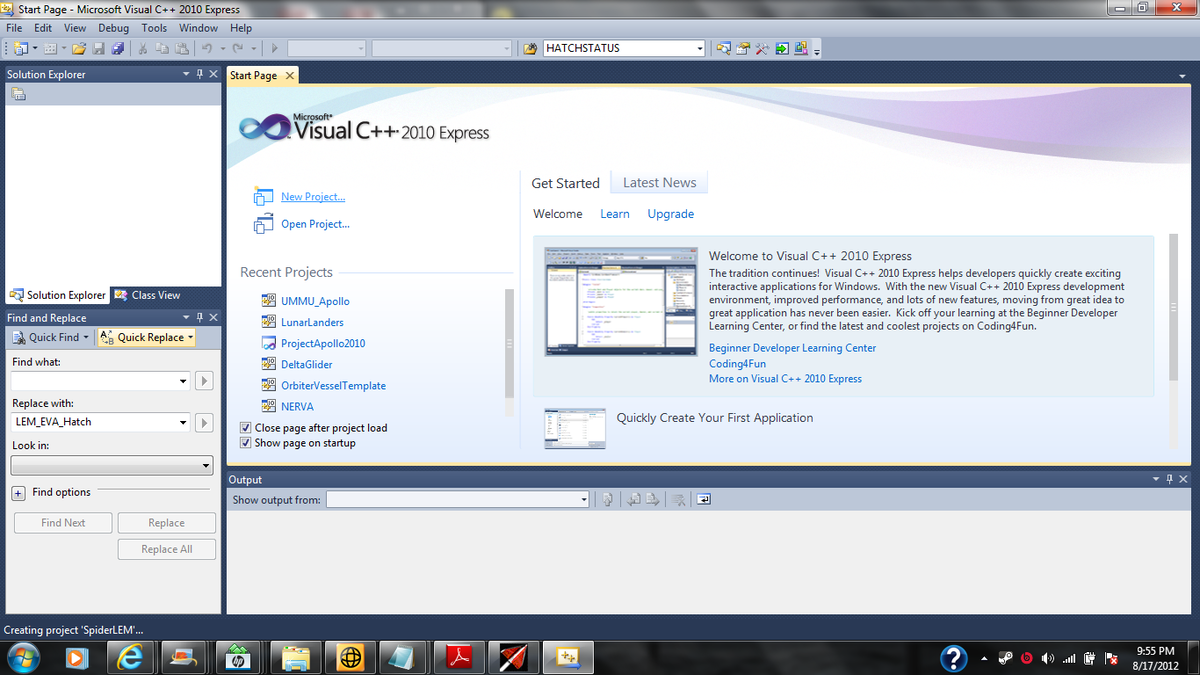Click the Save floppy disk icon
This screenshot has width=1200, height=675.
click(x=99, y=48)
